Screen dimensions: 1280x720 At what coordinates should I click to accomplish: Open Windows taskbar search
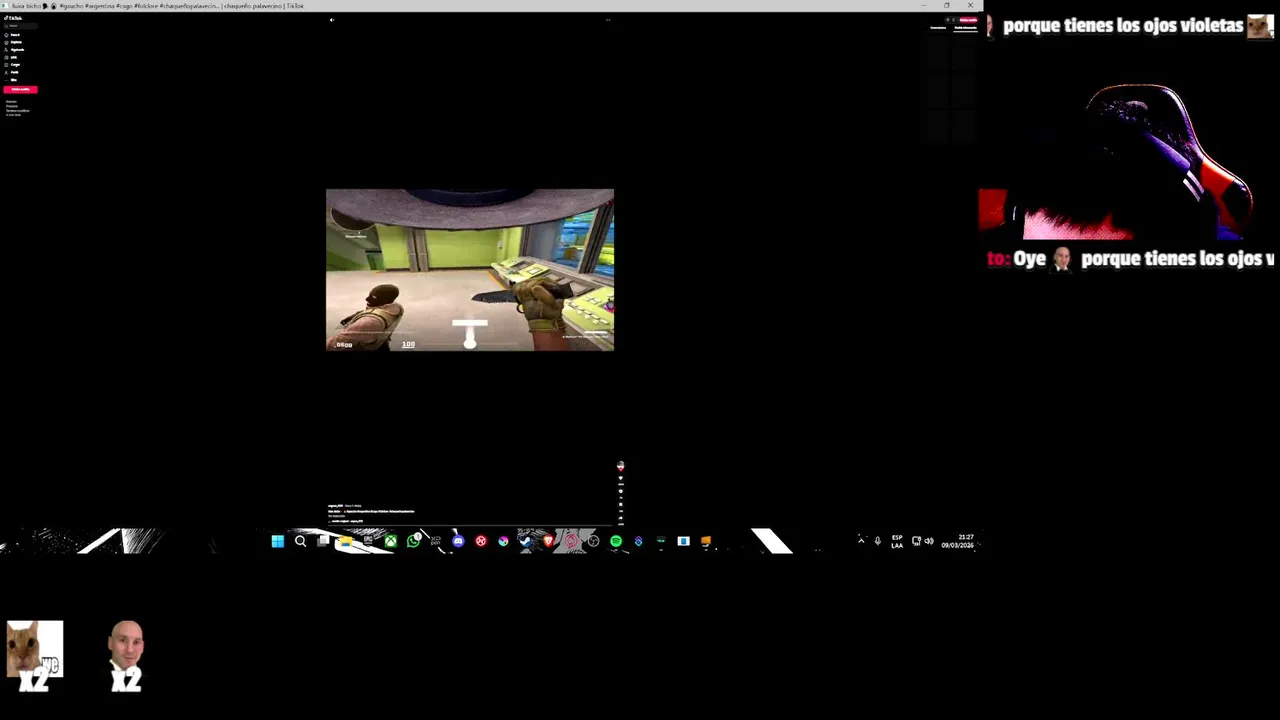tap(300, 541)
